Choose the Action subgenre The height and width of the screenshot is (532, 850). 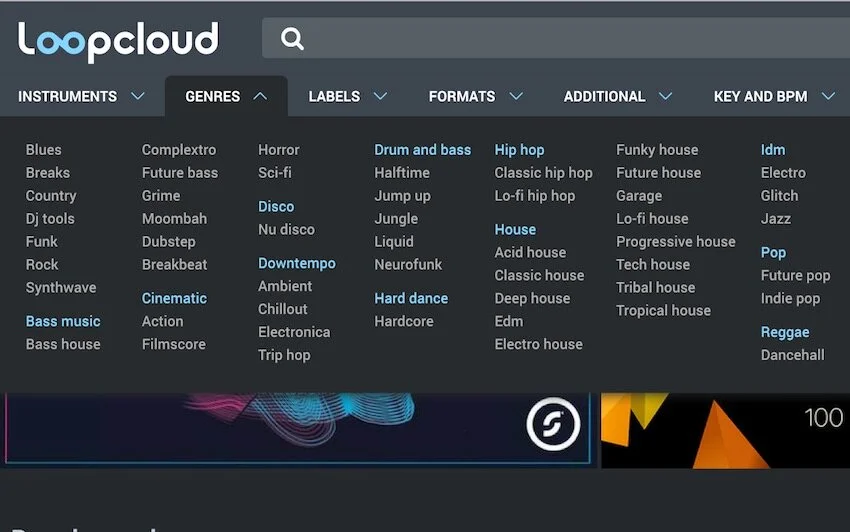coord(163,321)
